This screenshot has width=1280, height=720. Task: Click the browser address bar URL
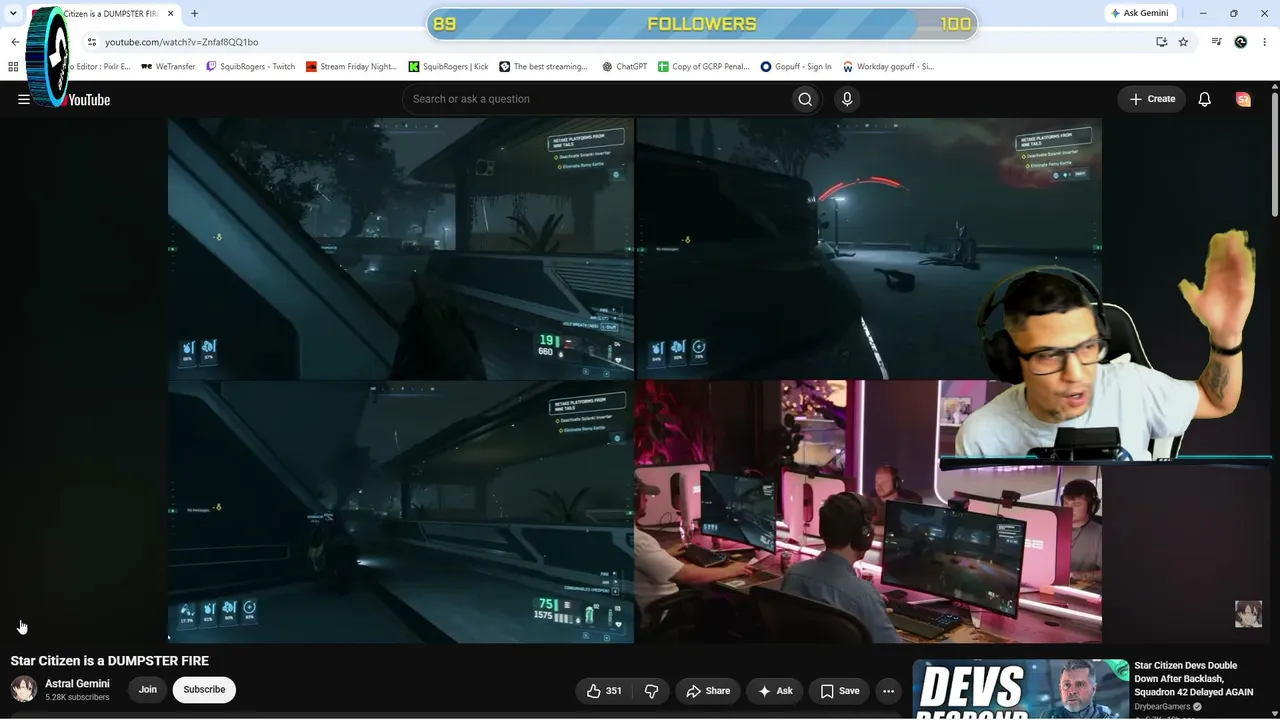pyautogui.click(x=182, y=42)
